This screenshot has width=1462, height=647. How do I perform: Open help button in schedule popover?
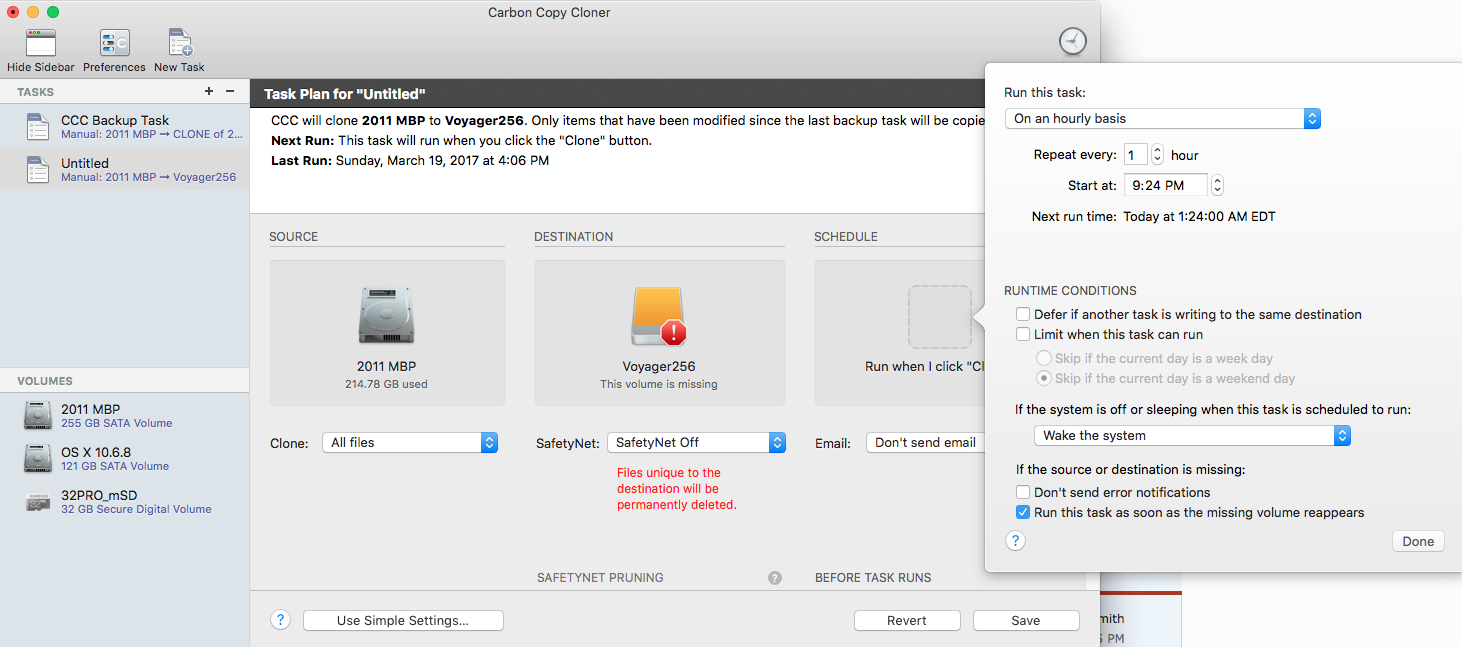pyautogui.click(x=1015, y=541)
